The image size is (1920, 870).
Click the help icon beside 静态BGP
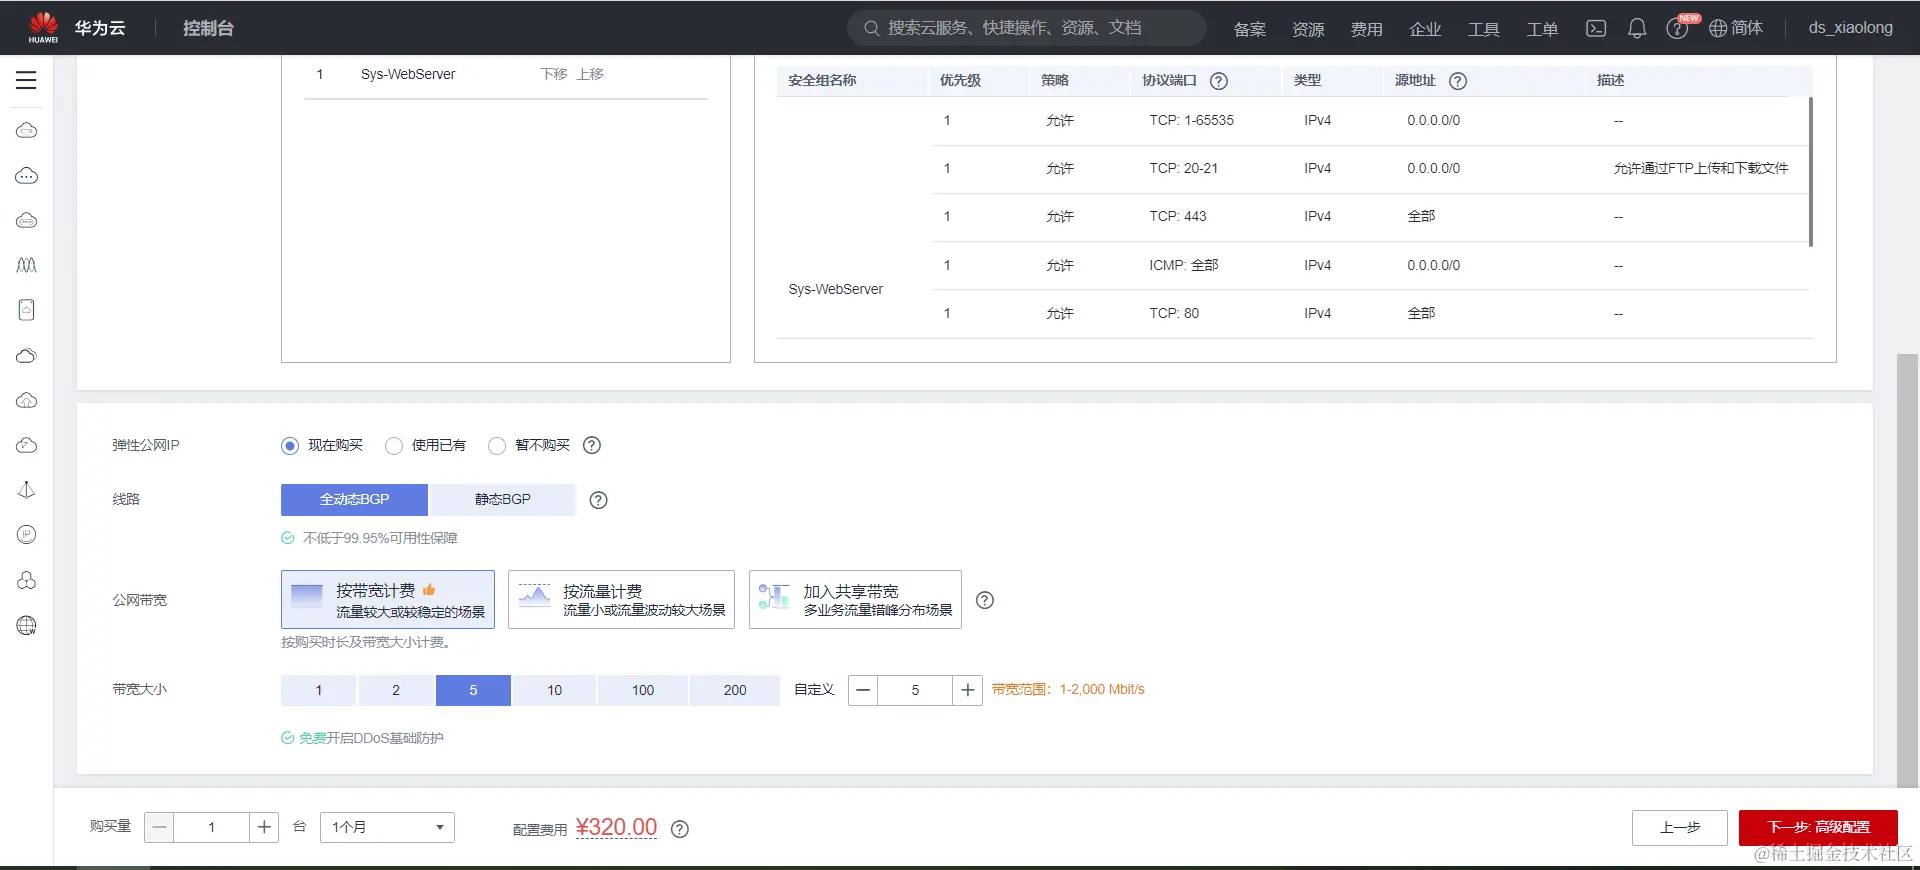point(598,500)
